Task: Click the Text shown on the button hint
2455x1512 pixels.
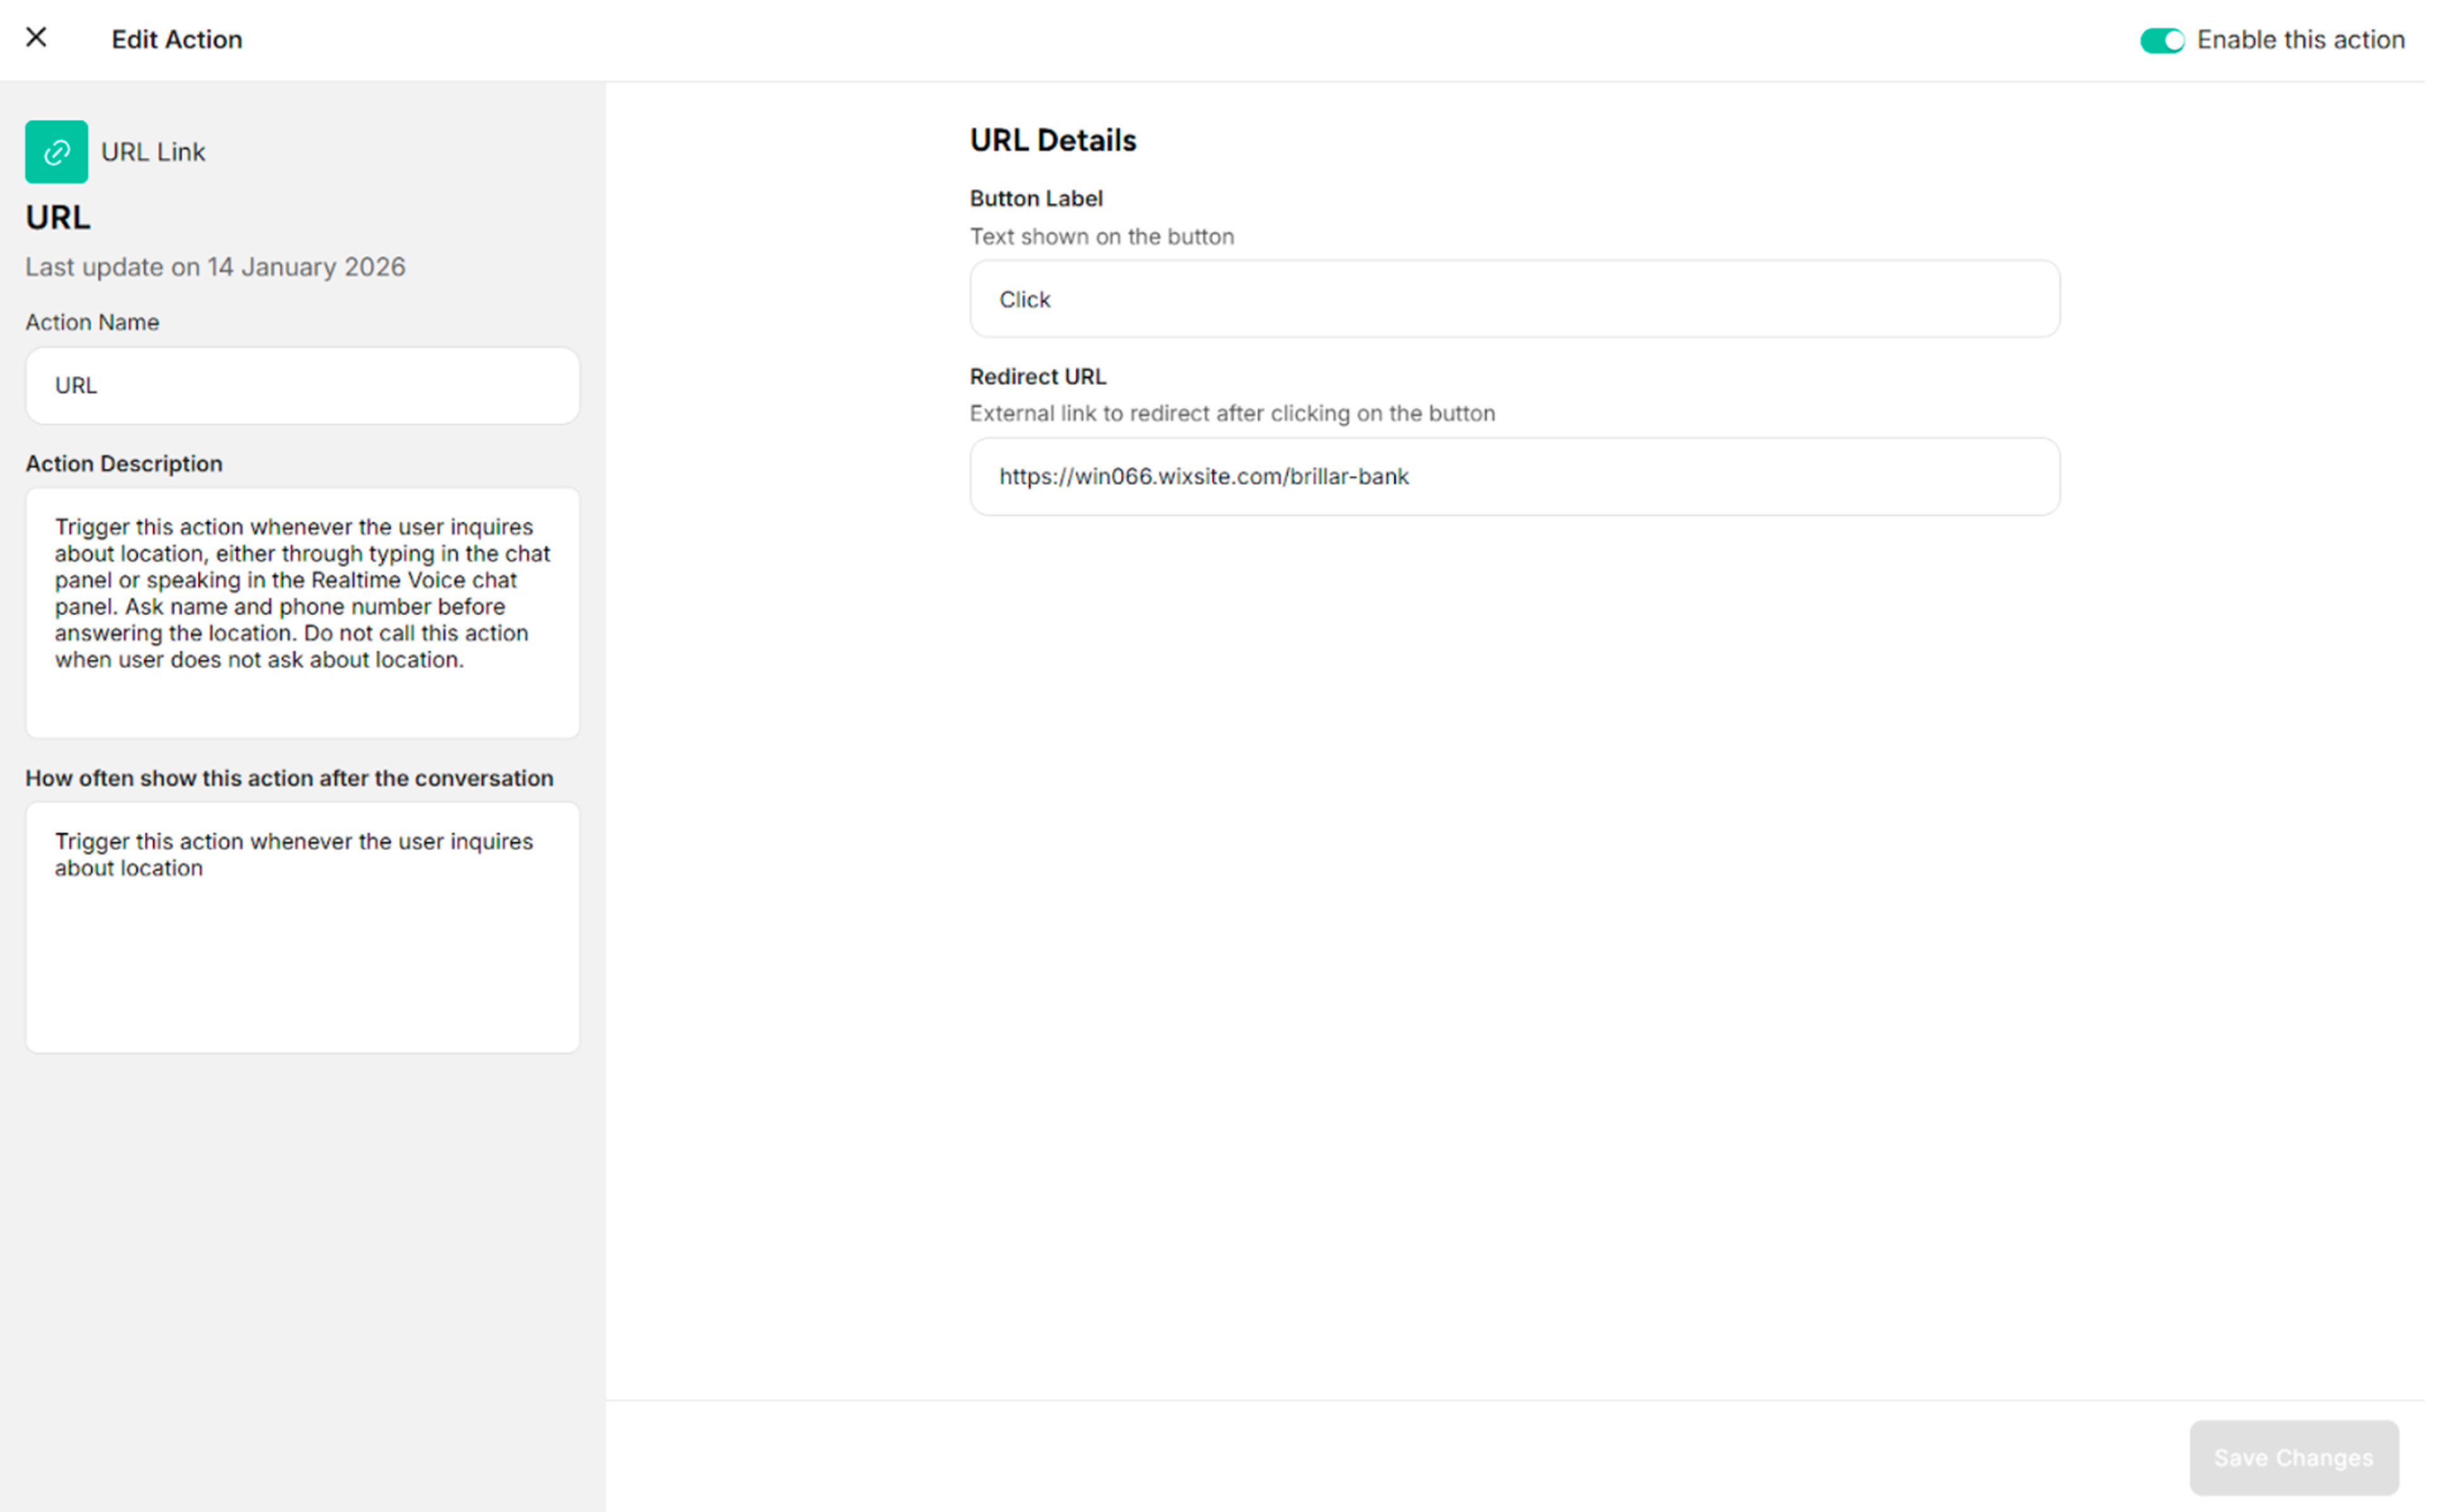Action: (1101, 237)
